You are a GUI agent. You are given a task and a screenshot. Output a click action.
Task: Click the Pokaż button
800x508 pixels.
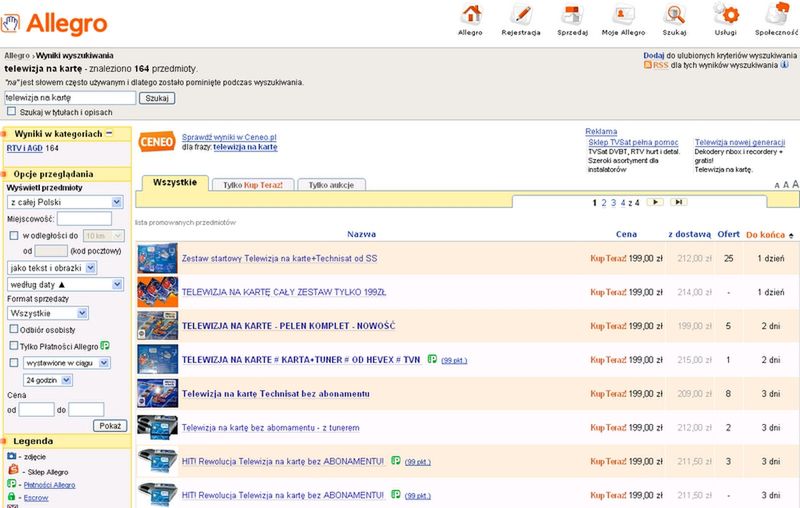(x=110, y=425)
